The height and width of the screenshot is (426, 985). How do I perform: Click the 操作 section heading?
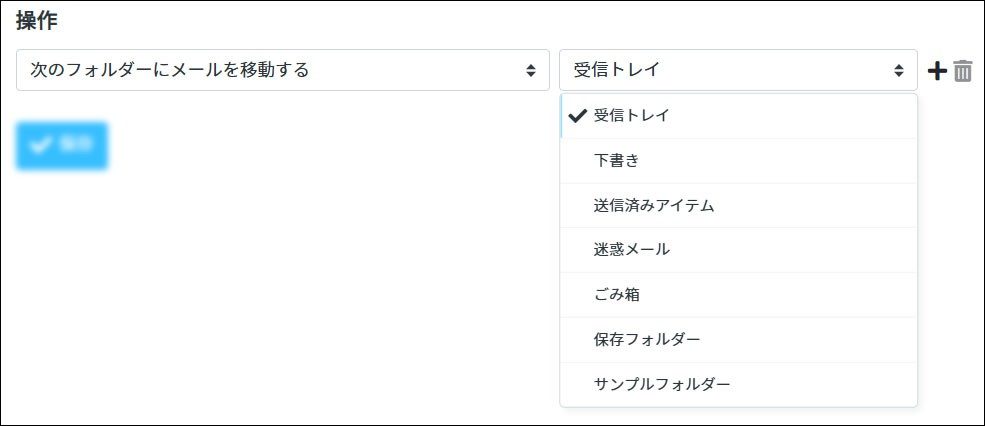tap(36, 22)
